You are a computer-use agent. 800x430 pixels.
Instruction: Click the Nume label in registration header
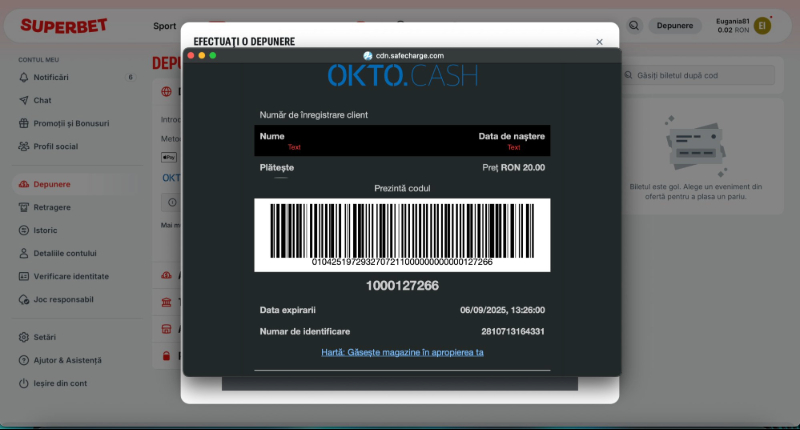(x=272, y=136)
